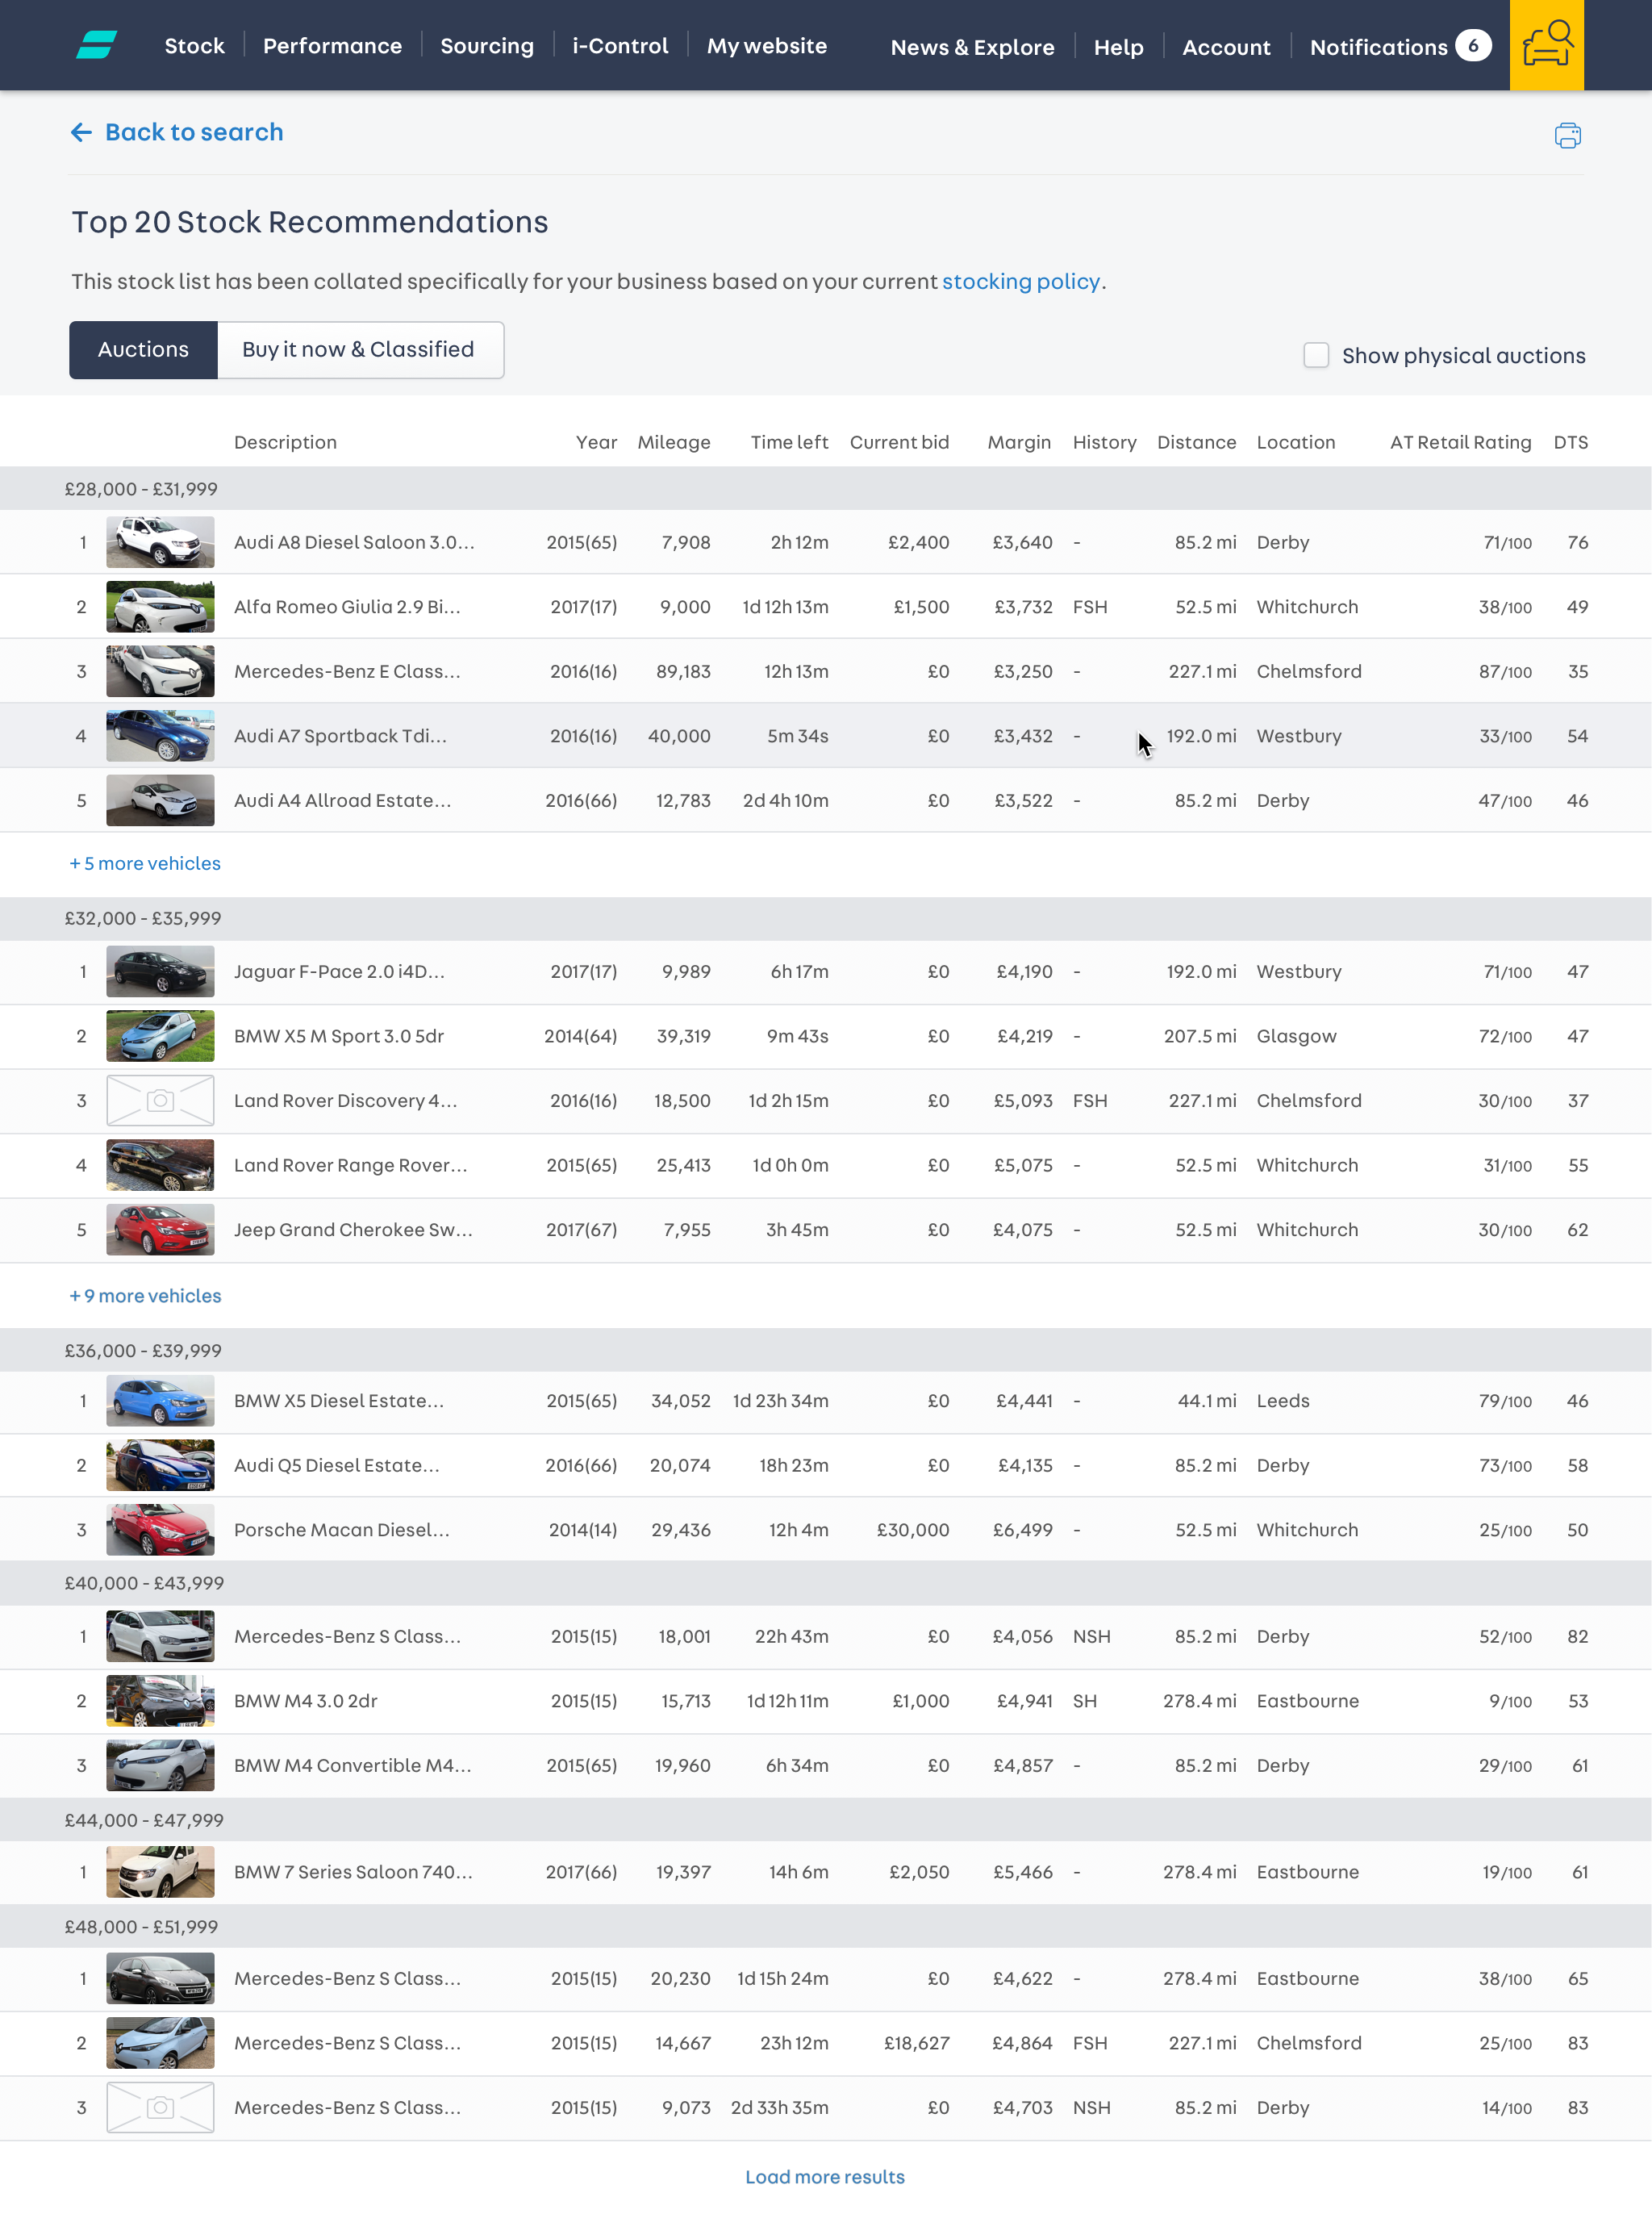The width and height of the screenshot is (1652, 2214).
Task: Open BMW X5 Diesel Estate thumbnail
Action: point(160,1401)
